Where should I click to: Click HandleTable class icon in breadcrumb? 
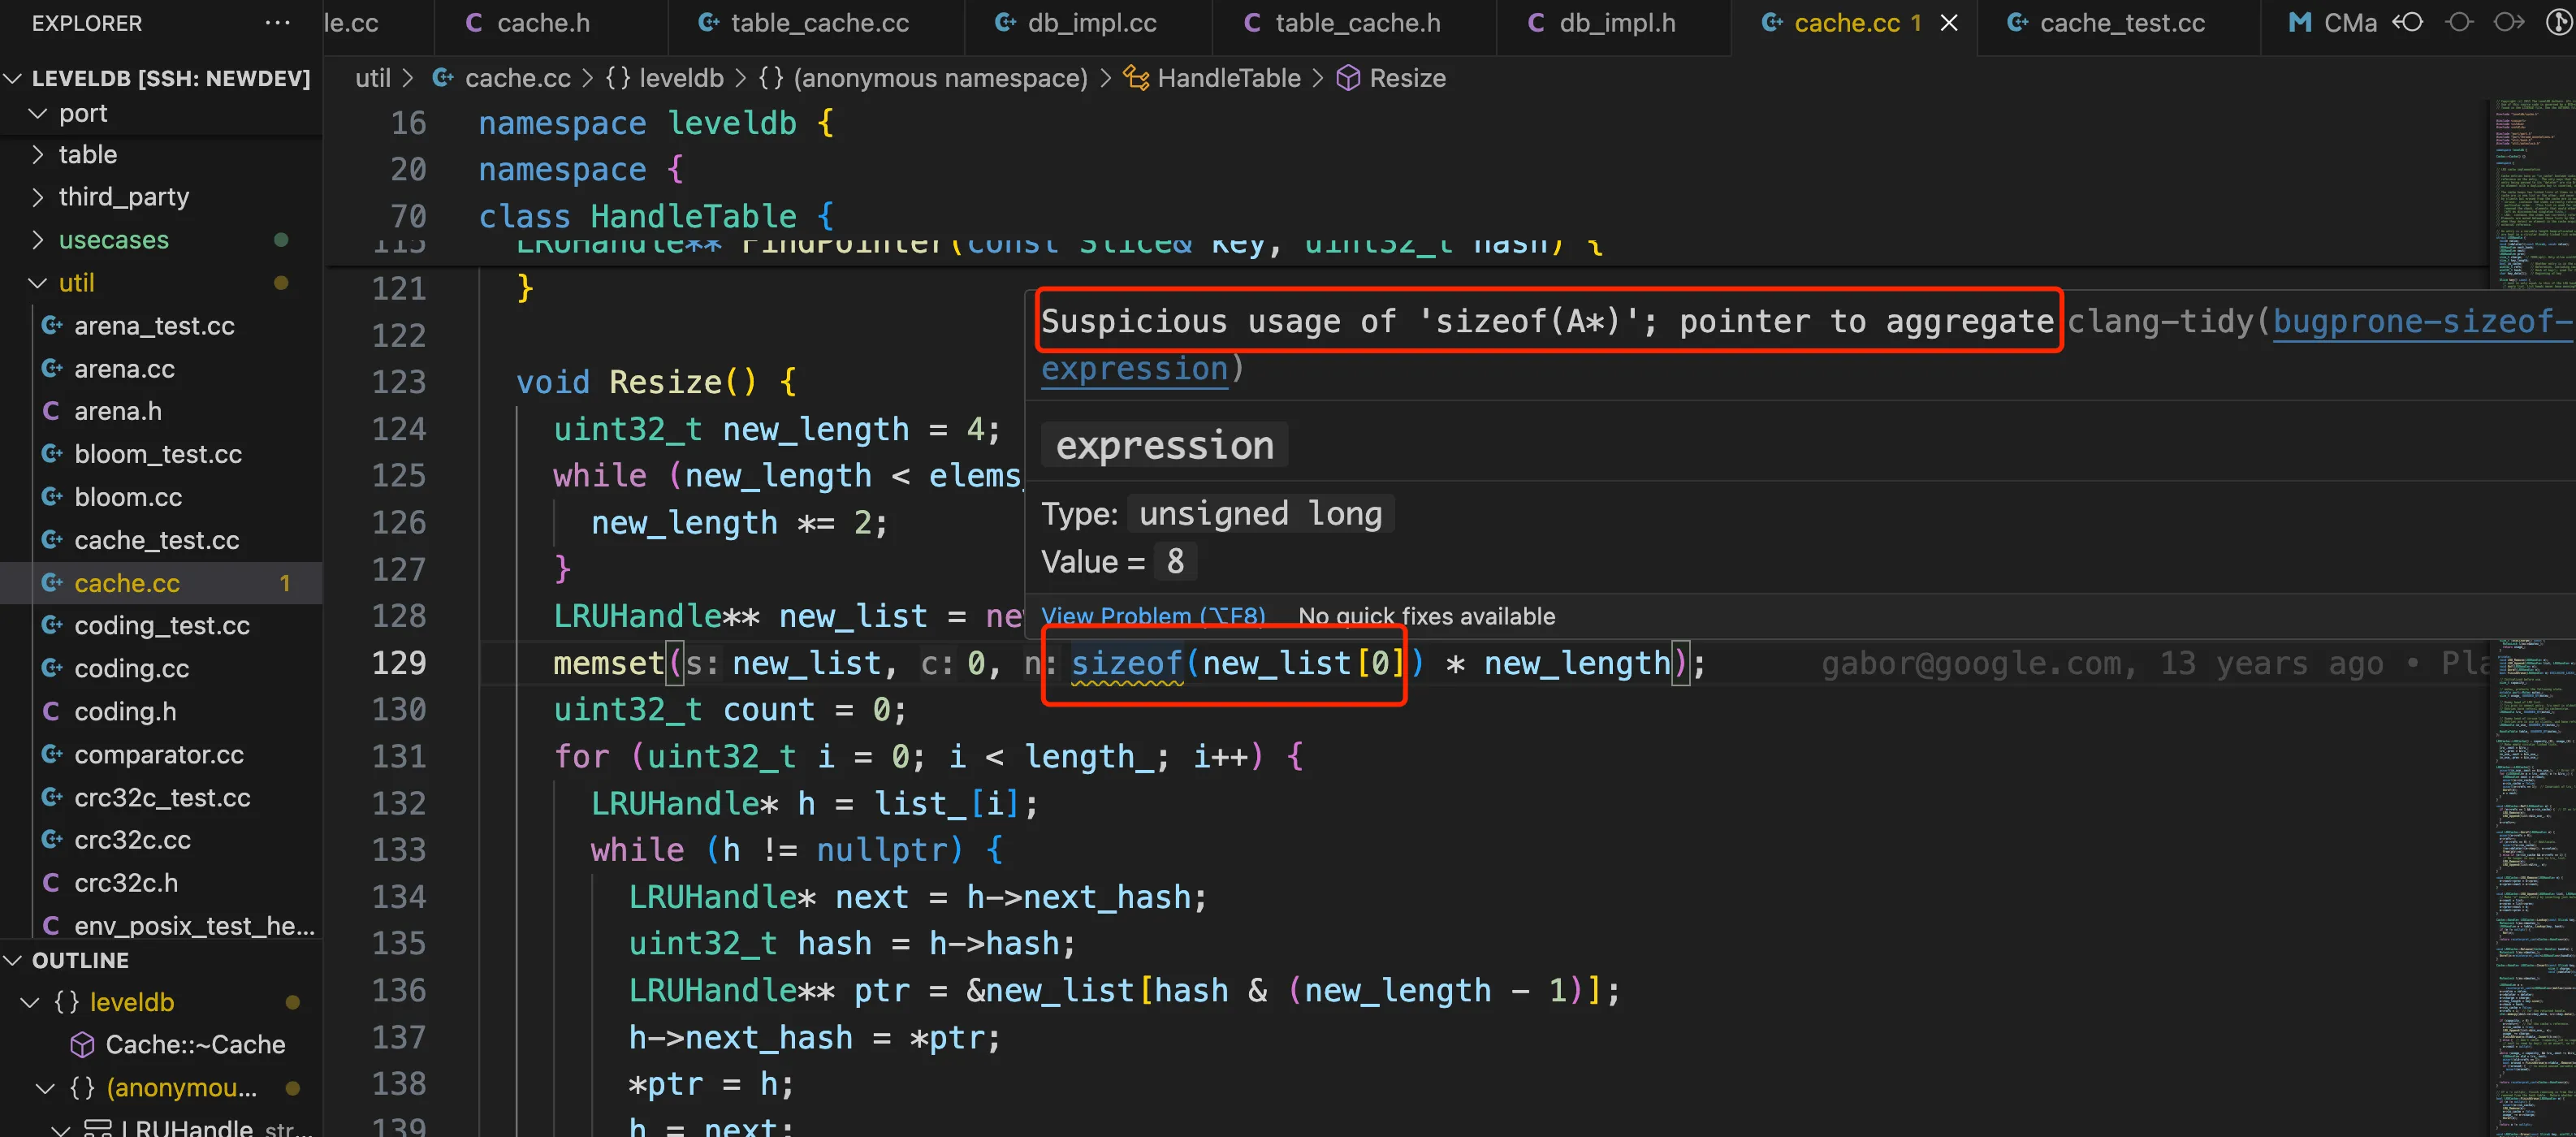[x=1135, y=78]
